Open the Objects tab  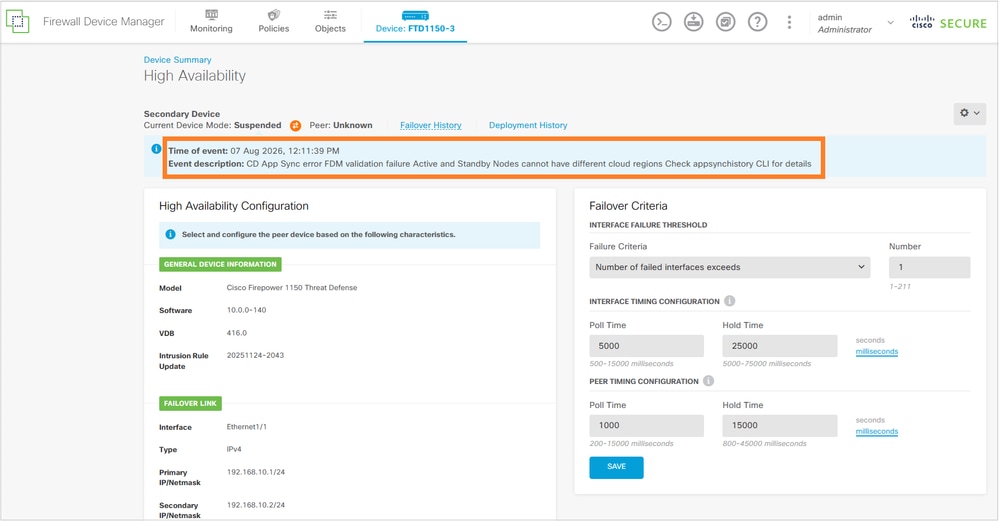[330, 22]
